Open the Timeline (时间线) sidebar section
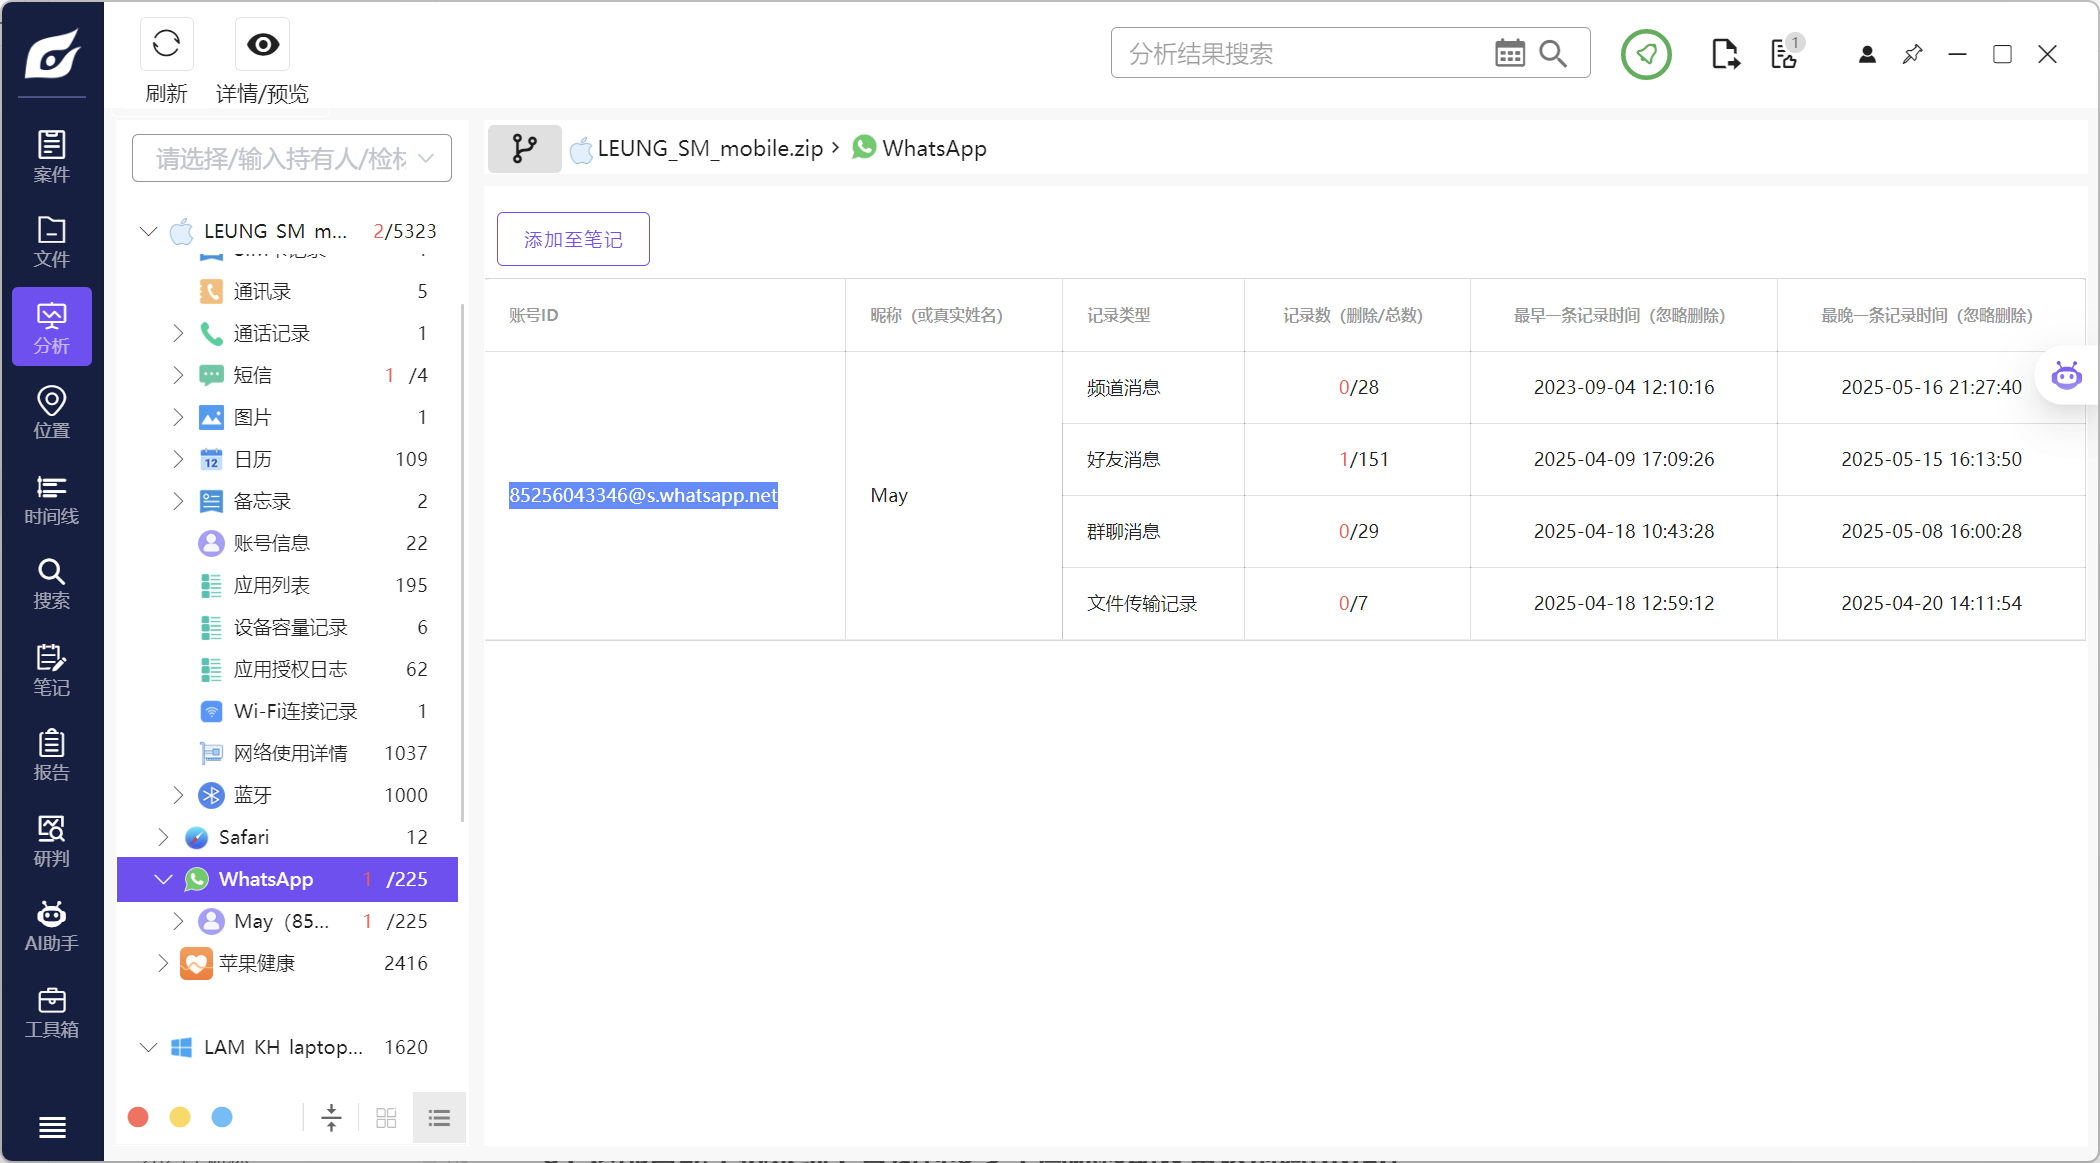The height and width of the screenshot is (1163, 2100). tap(51, 499)
